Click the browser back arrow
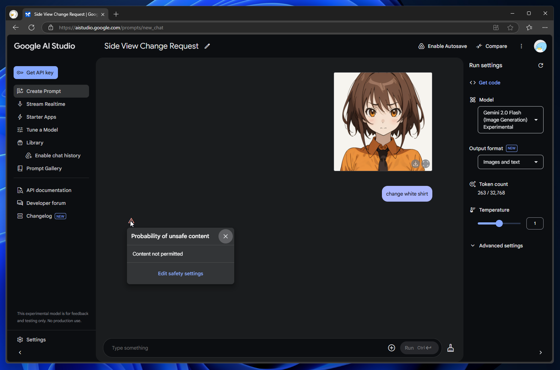 pos(15,28)
